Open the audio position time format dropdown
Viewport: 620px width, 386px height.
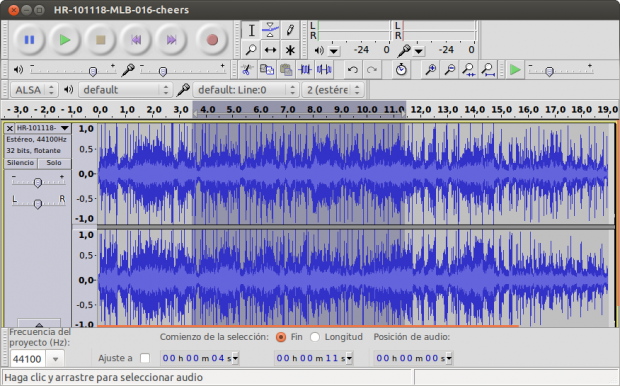point(449,359)
